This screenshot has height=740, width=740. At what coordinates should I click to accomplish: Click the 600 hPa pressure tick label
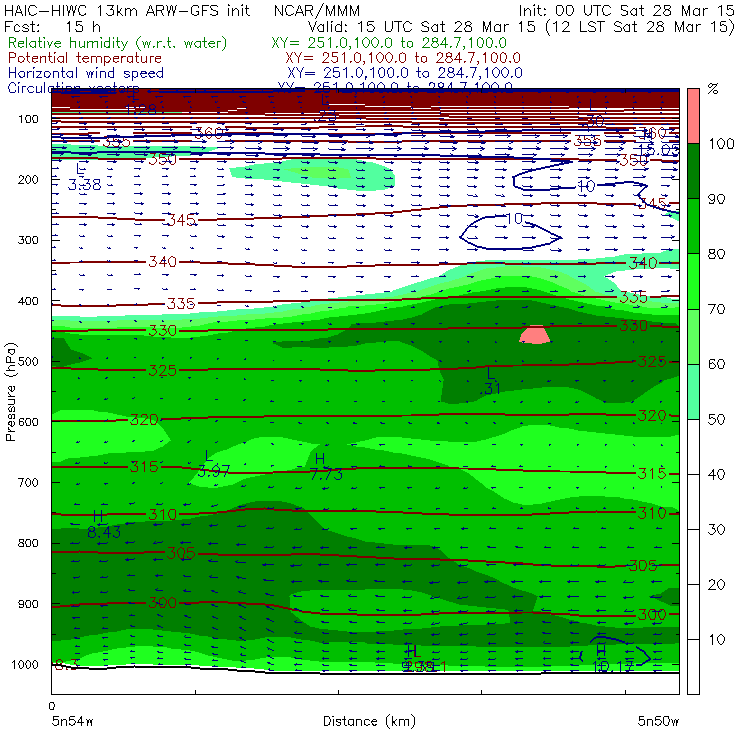[x=28, y=422]
